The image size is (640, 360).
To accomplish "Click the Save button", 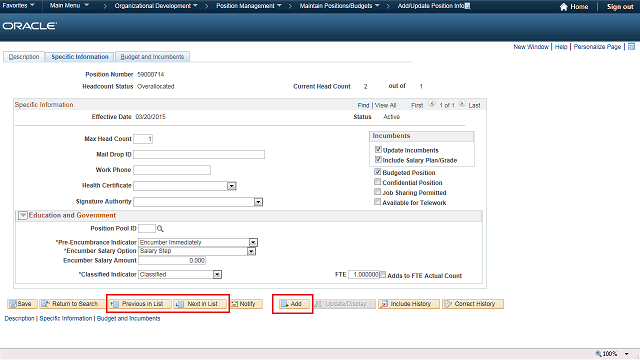I will (x=22, y=304).
